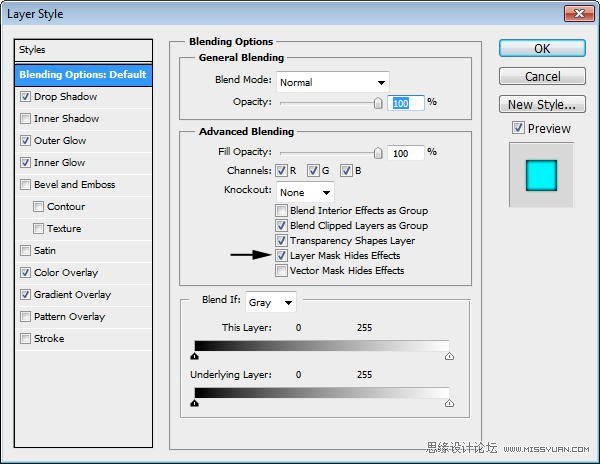Toggle the Preview checkbox

click(x=518, y=128)
